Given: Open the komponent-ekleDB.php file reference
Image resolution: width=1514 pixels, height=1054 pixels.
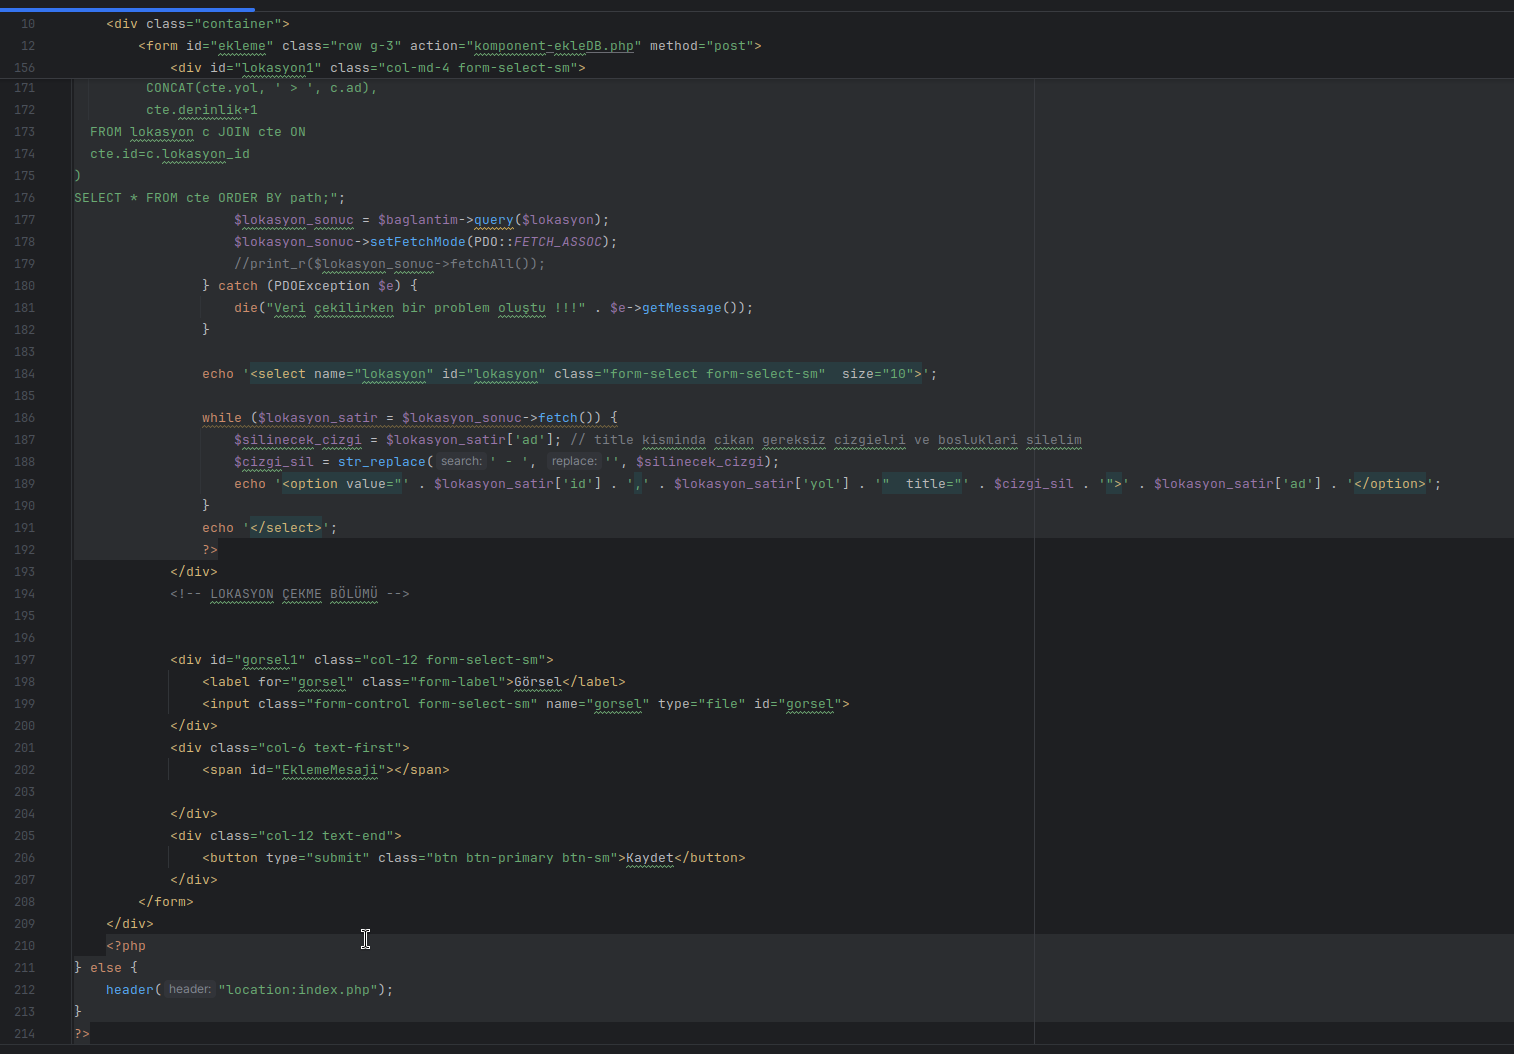Looking at the screenshot, I should pyautogui.click(x=554, y=46).
